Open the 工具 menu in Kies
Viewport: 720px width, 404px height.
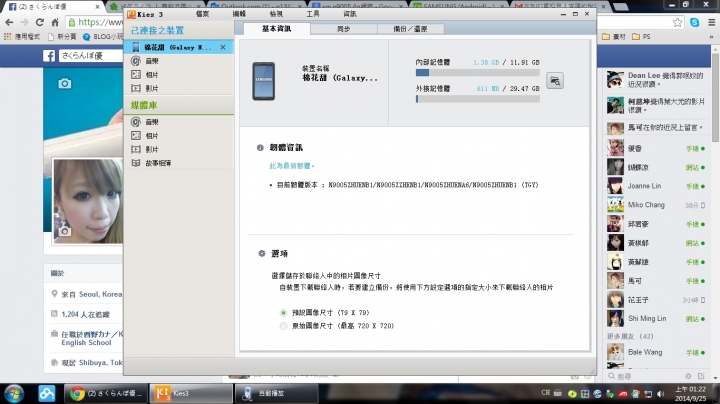click(313, 14)
